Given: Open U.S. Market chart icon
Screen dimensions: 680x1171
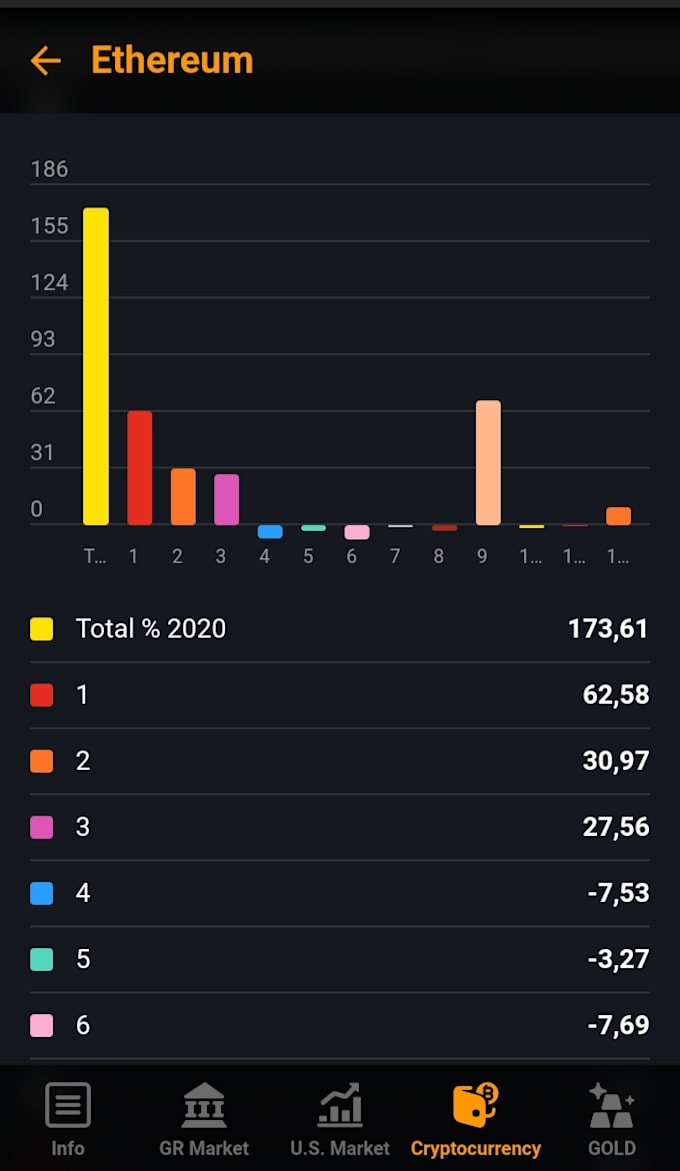Looking at the screenshot, I should (340, 1106).
